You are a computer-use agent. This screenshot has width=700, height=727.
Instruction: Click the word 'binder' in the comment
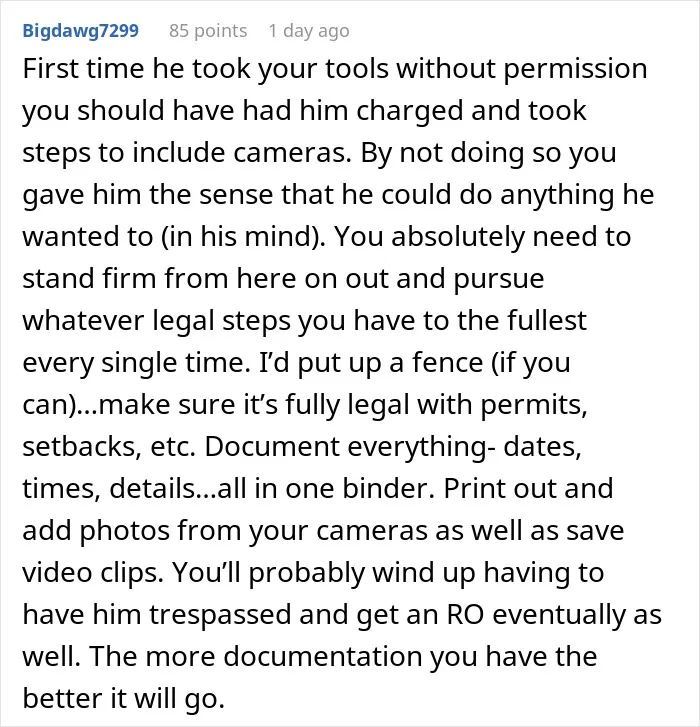click(388, 489)
